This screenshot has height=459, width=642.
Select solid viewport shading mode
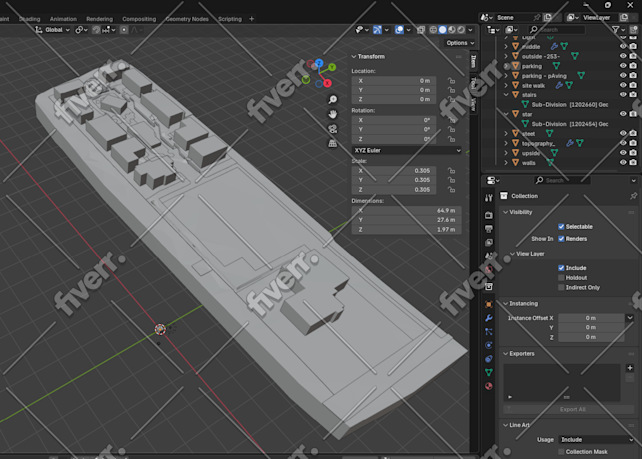pos(443,29)
